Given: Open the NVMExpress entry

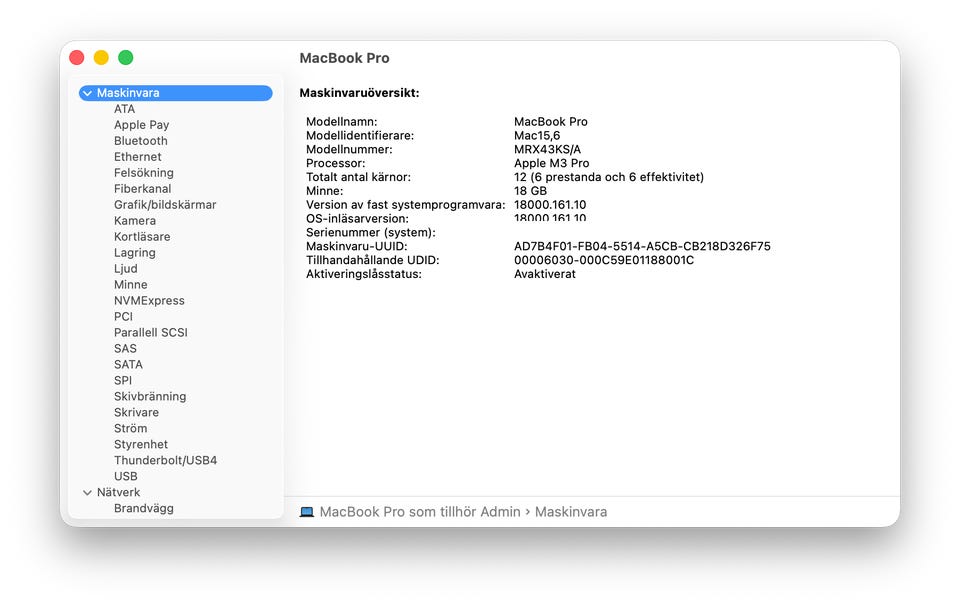Looking at the screenshot, I should pyautogui.click(x=149, y=301).
